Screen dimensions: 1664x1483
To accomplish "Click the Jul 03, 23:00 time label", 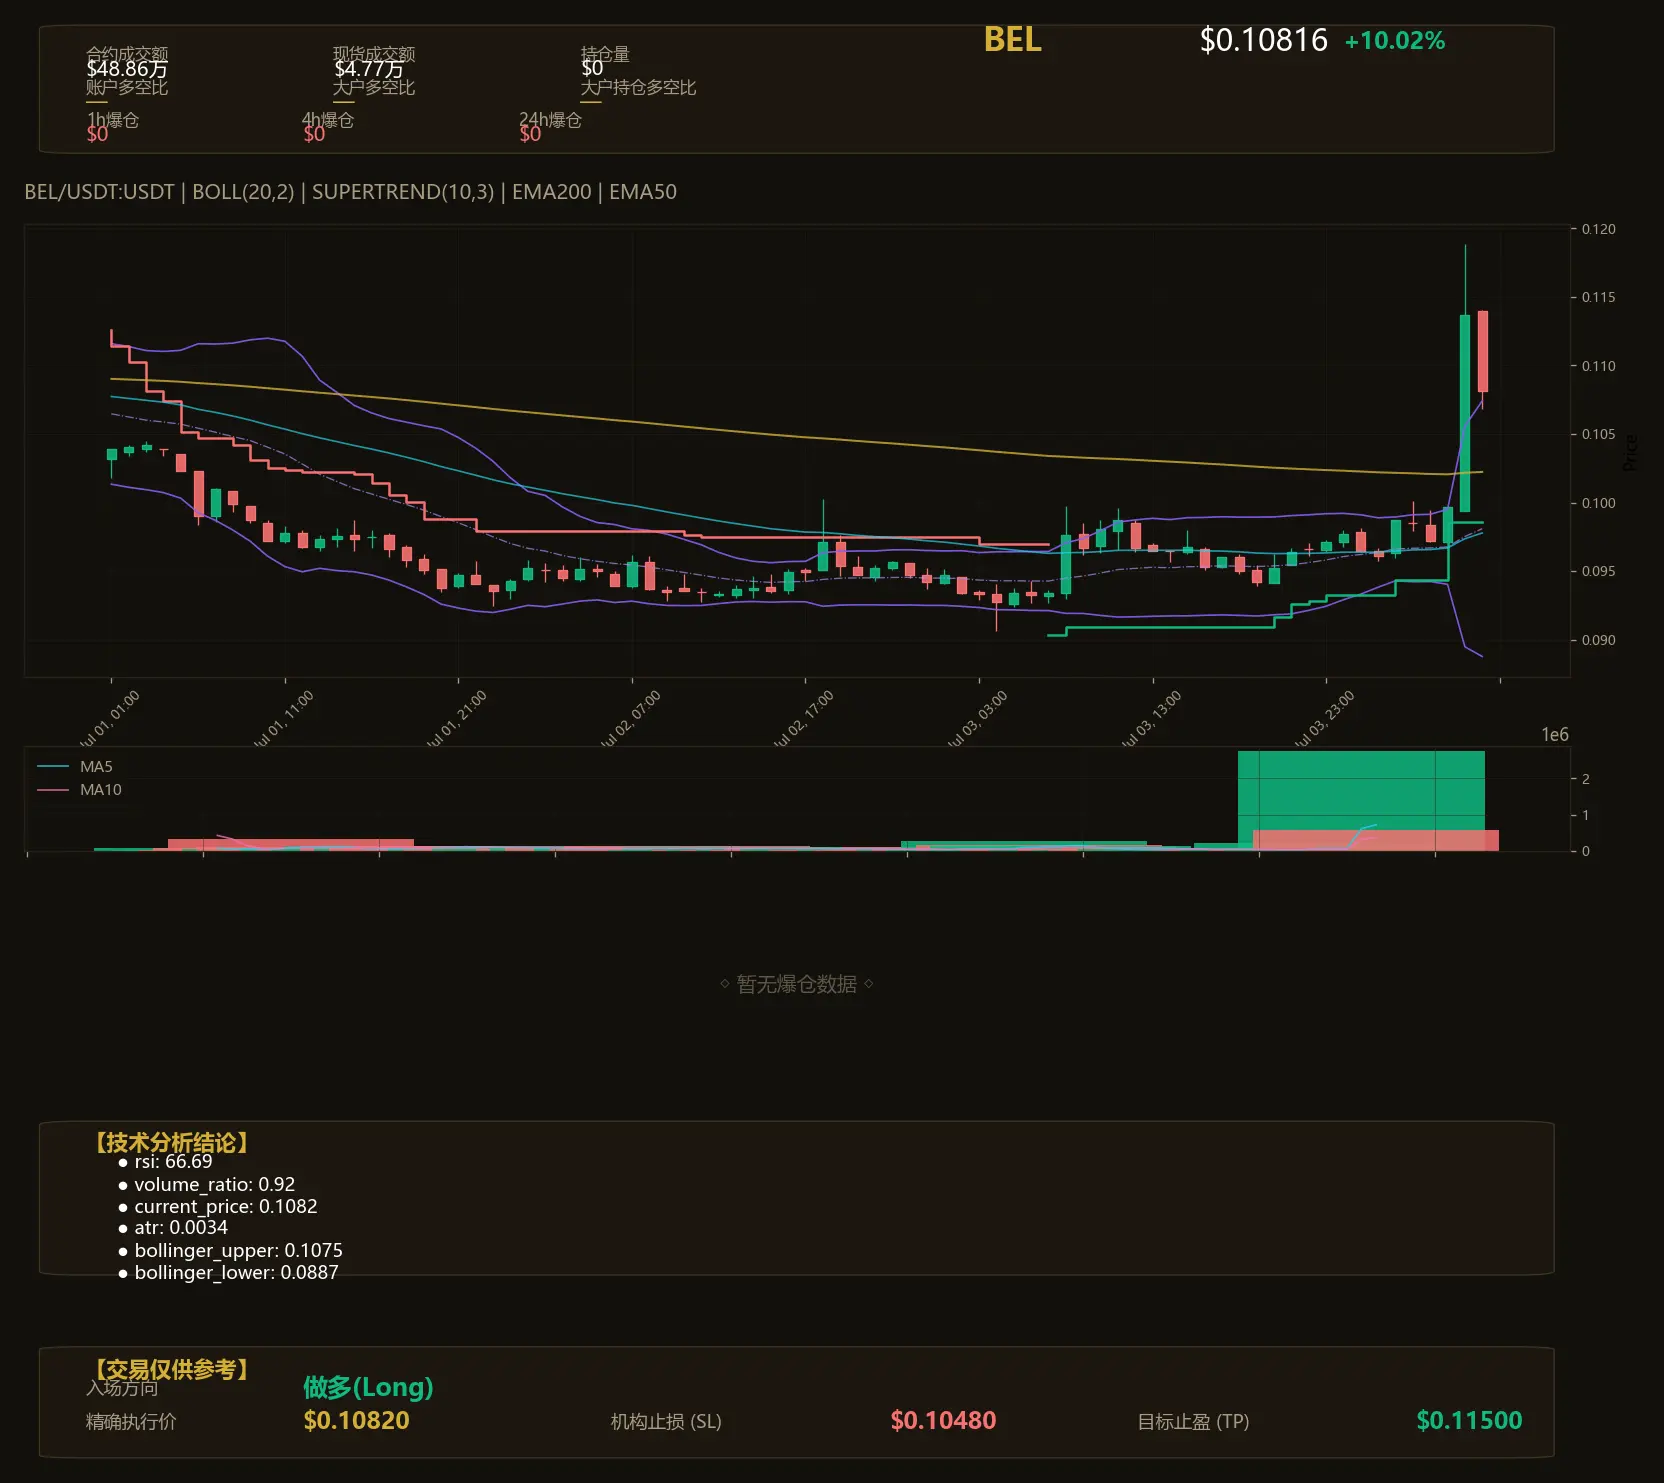I will (1324, 719).
